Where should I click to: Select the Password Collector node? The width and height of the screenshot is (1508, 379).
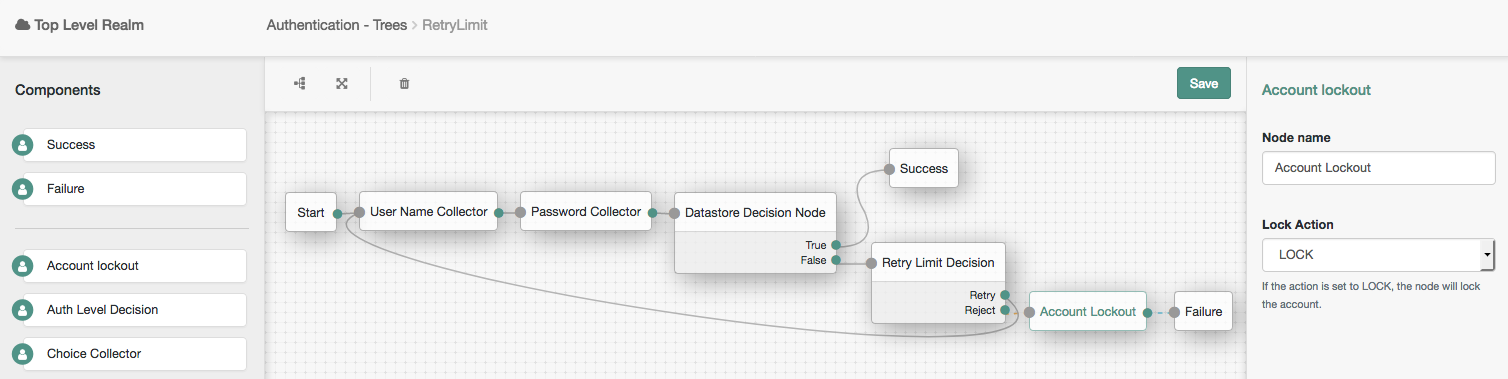[586, 211]
